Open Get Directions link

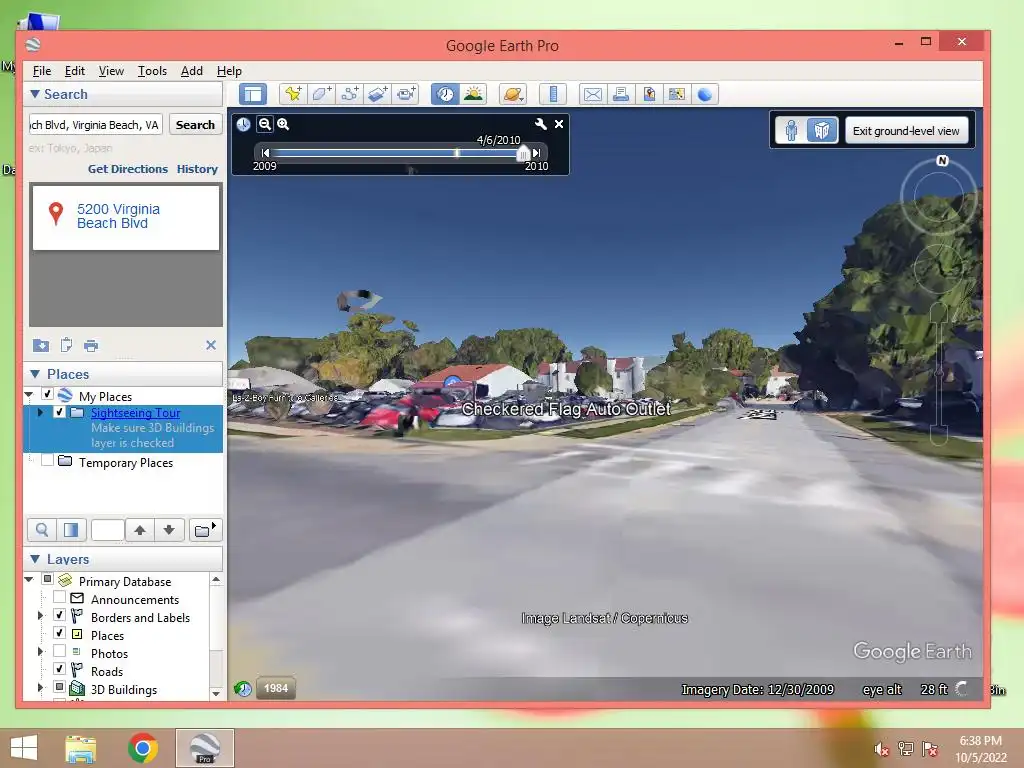coord(128,169)
